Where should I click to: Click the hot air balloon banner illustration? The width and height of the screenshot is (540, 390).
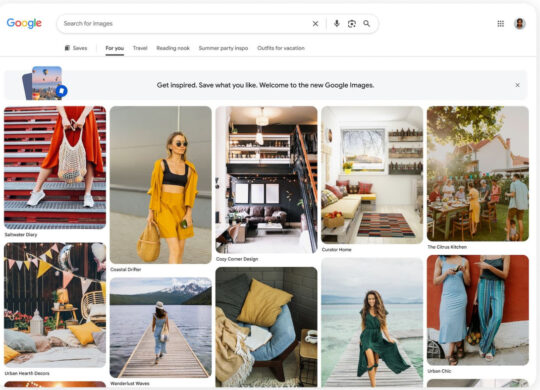(x=45, y=83)
